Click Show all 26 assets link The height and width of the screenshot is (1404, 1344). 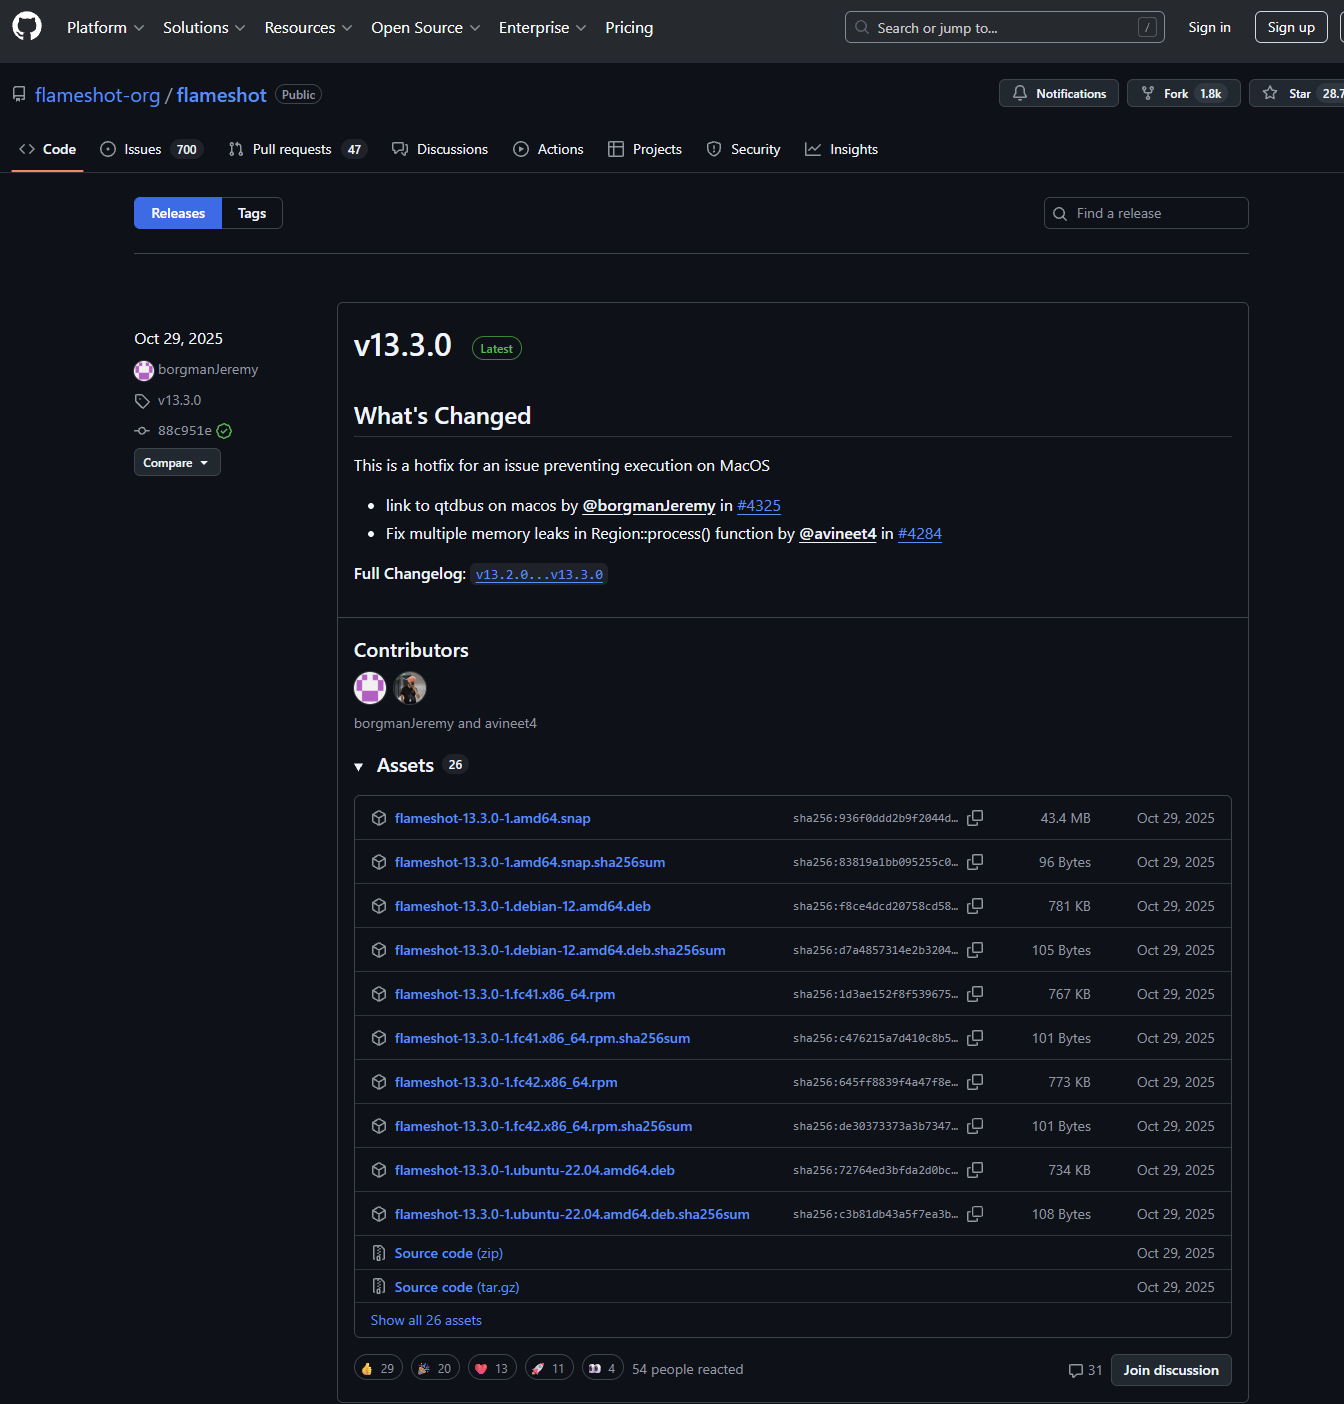(426, 1320)
